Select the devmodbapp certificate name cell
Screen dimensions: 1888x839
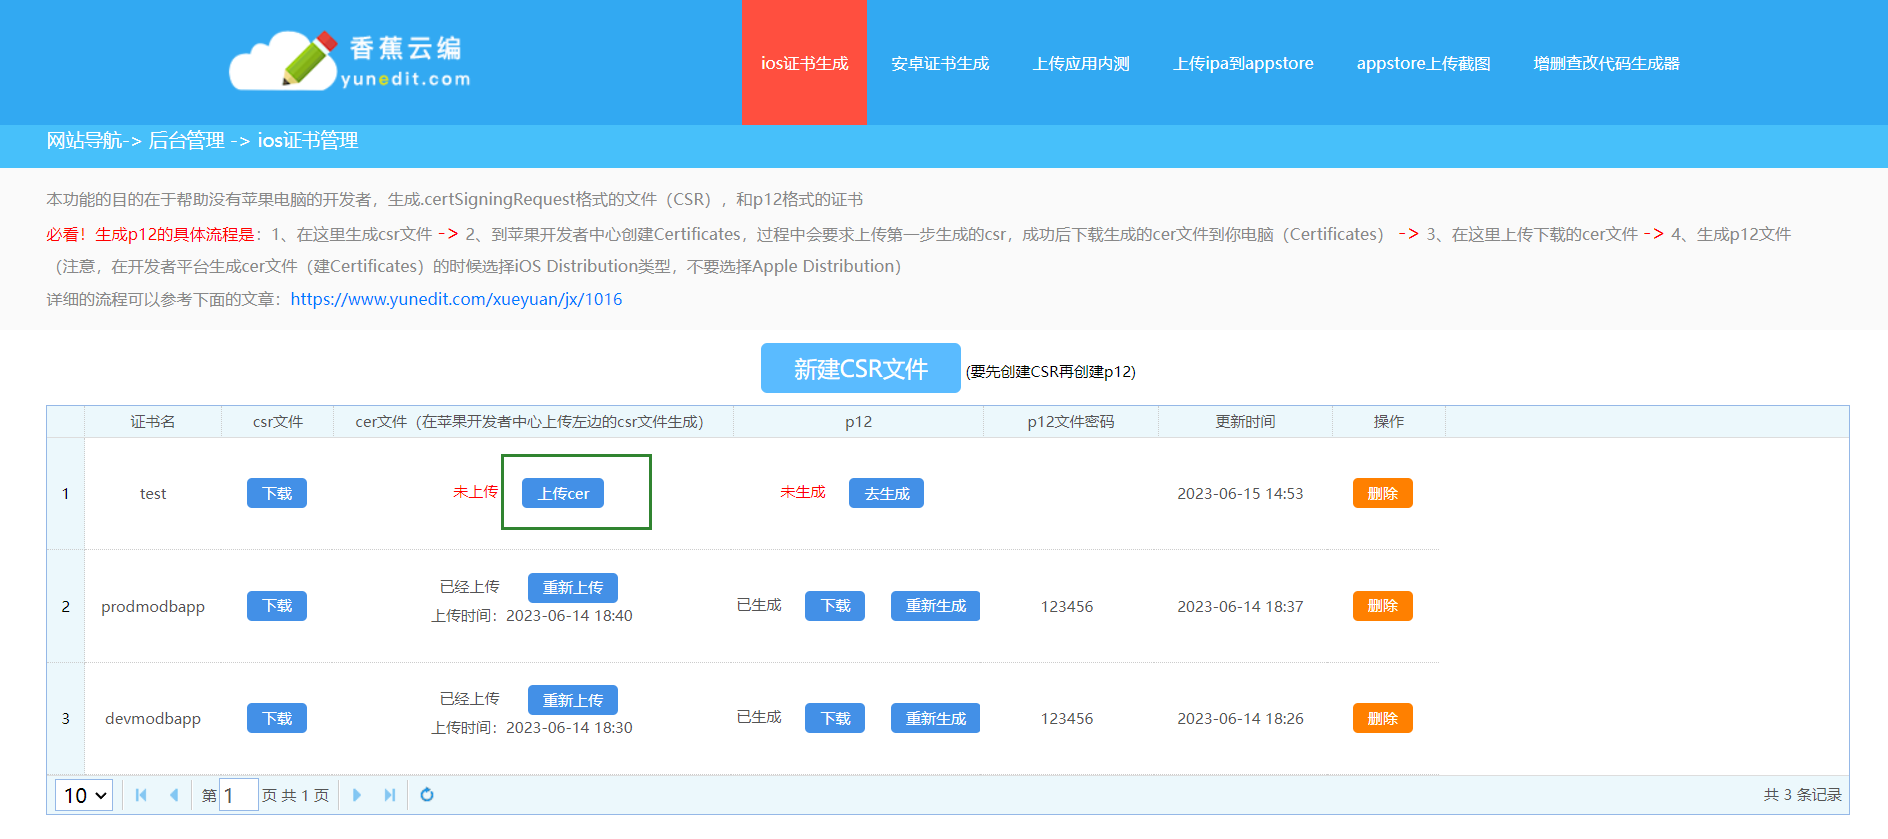tap(153, 718)
